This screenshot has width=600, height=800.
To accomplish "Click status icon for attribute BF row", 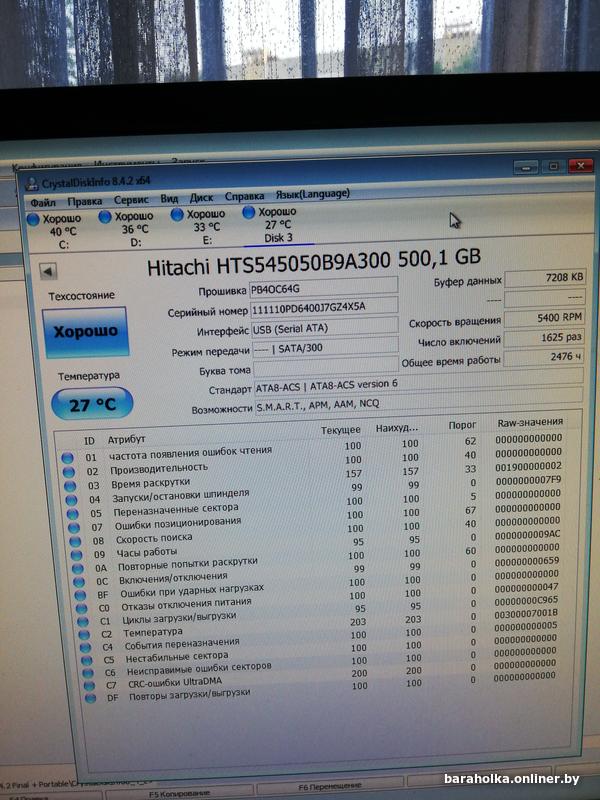I will tap(80, 595).
